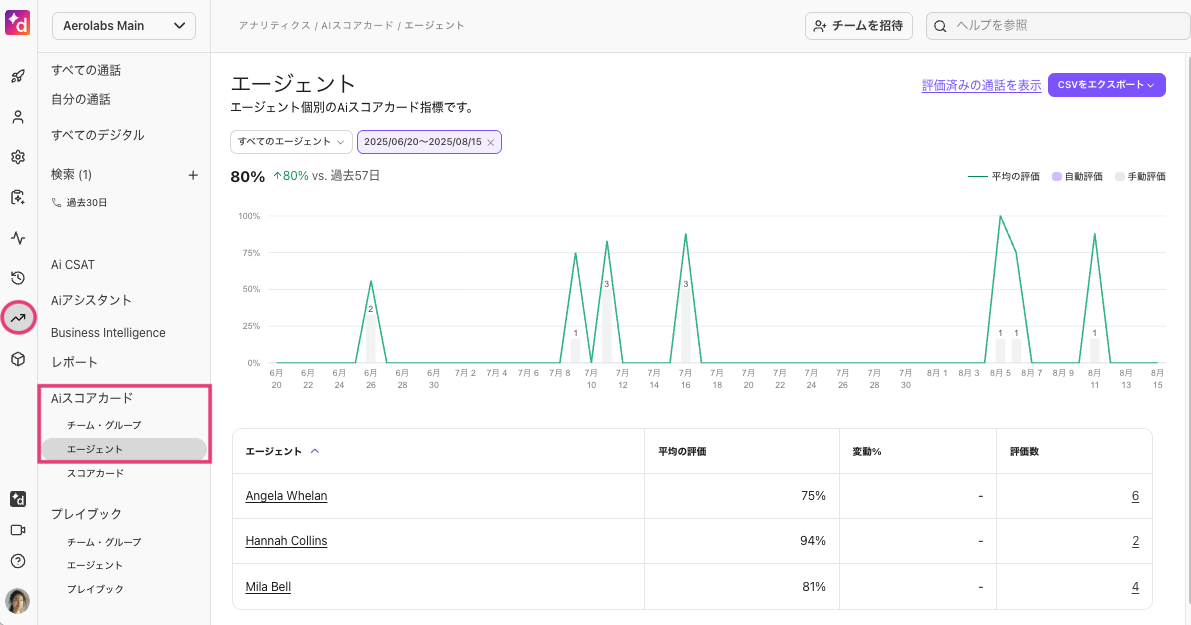Open Mila Bell's 4 evaluations count
The image size is (1191, 625).
(x=1135, y=586)
